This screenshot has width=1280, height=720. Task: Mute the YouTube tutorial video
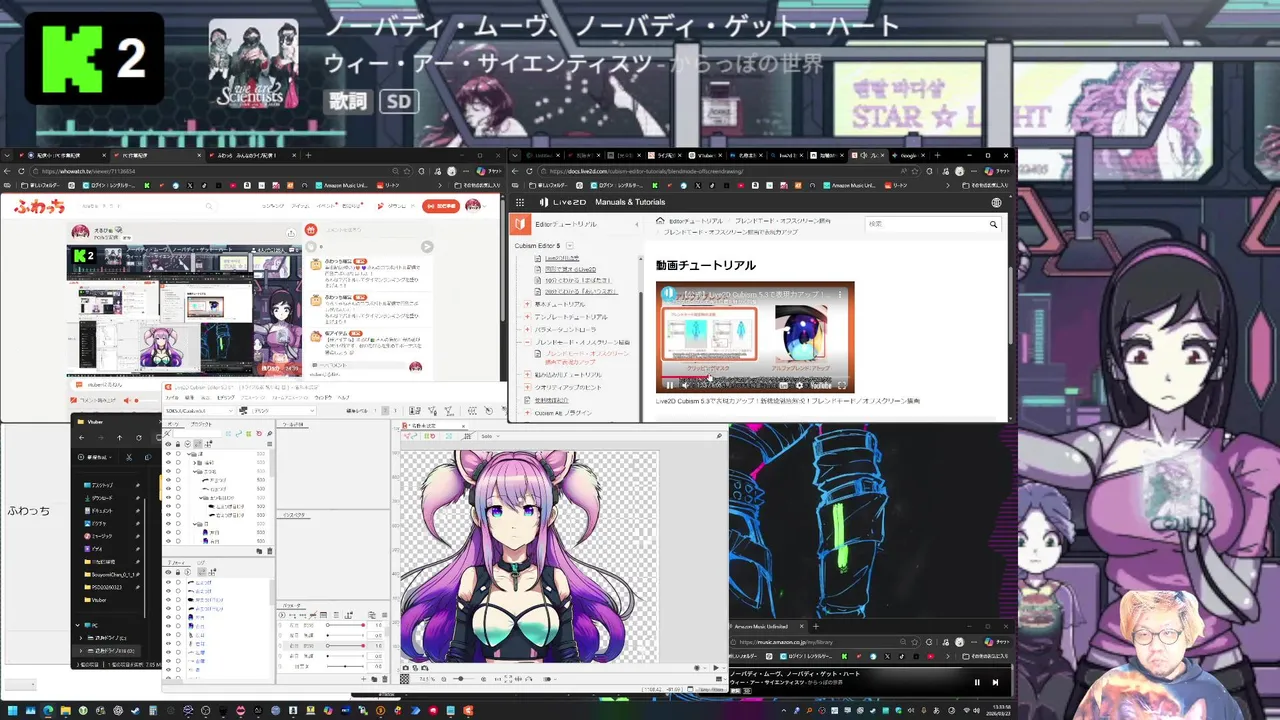click(x=685, y=385)
